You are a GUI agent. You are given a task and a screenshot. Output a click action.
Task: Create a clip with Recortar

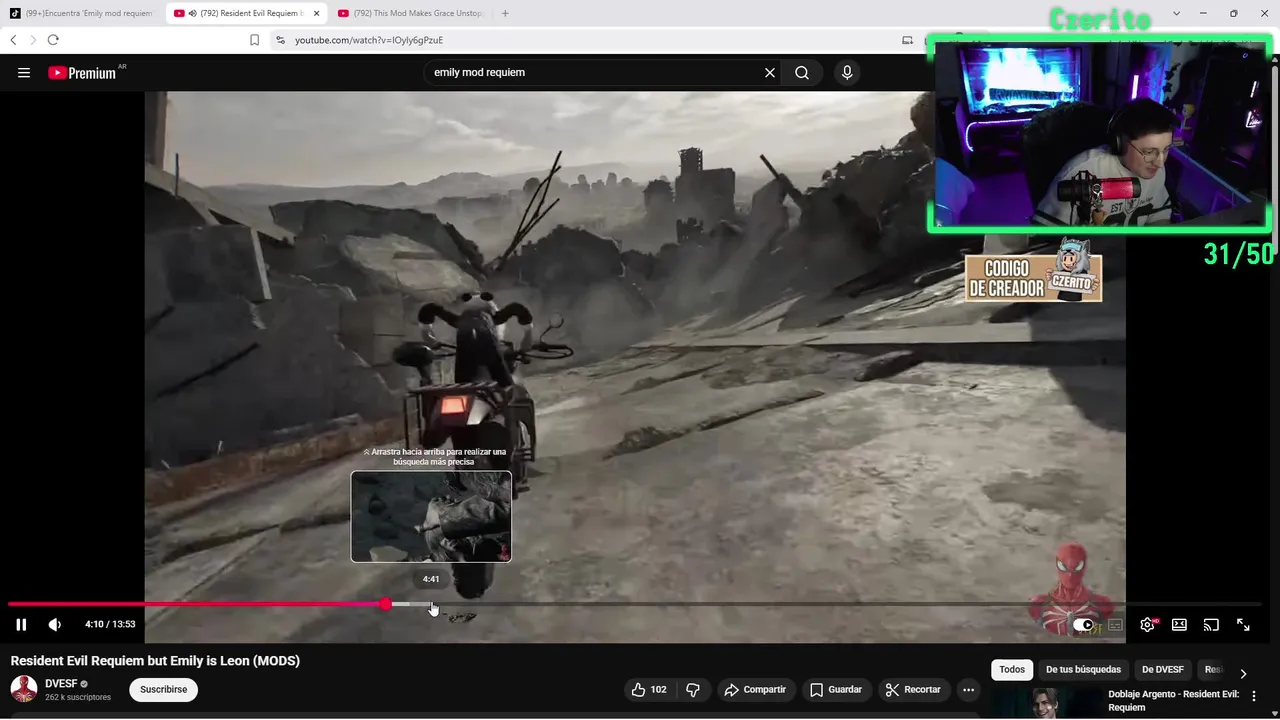[x=913, y=690]
